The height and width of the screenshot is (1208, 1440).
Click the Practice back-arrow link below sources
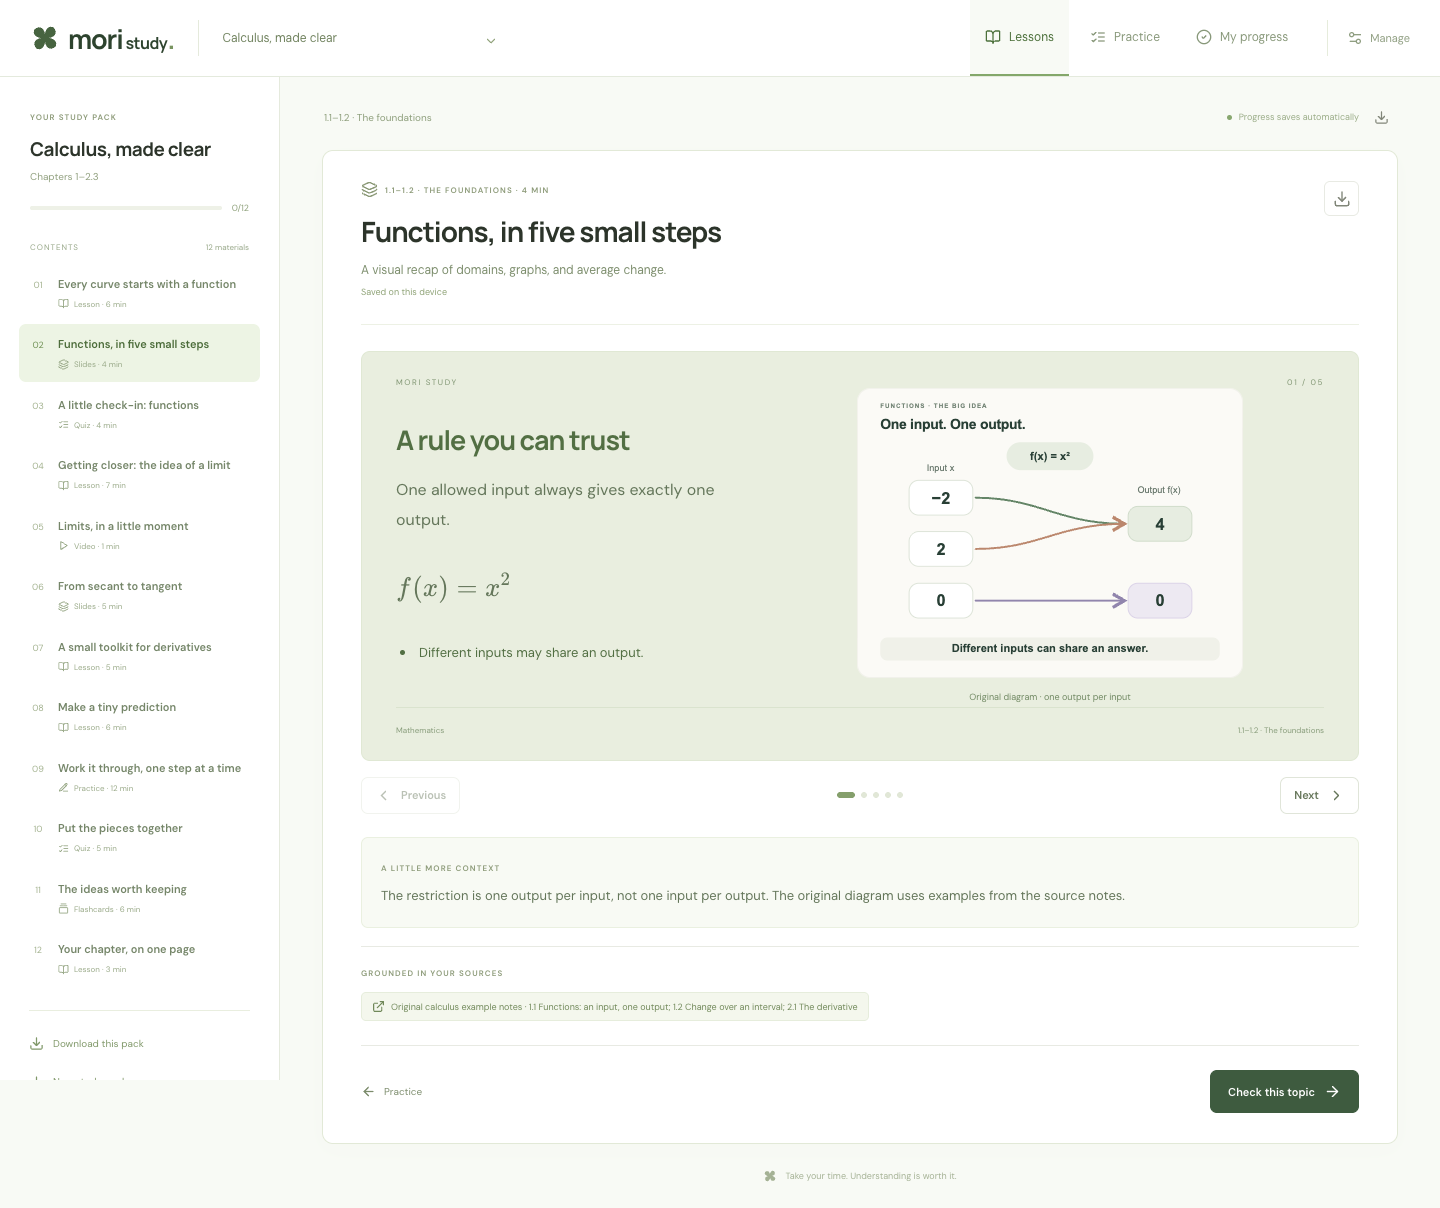(x=392, y=1092)
